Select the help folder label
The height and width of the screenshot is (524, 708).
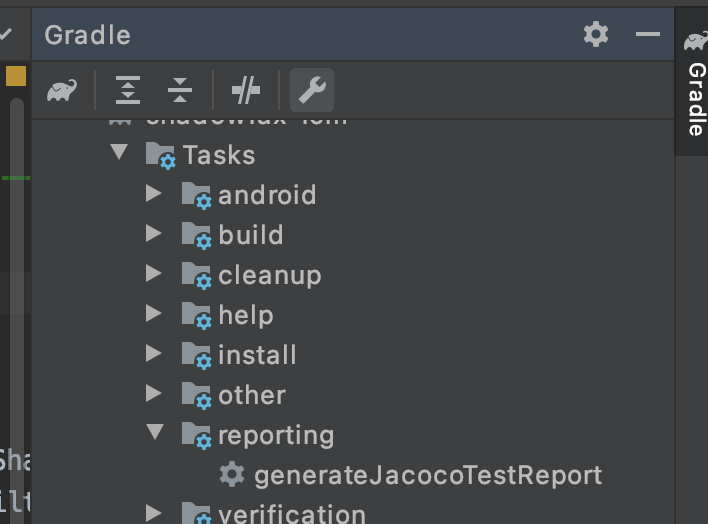246,315
